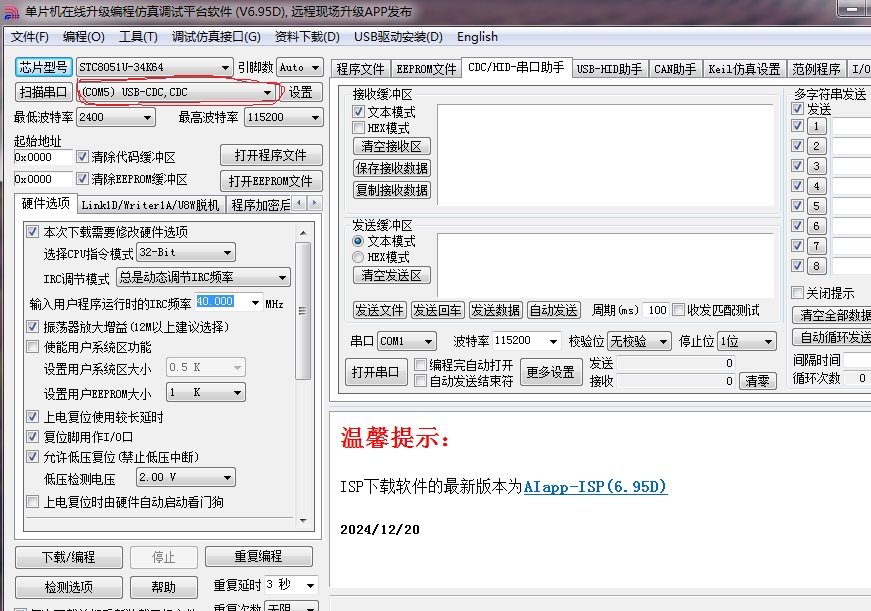
Task: Toggle 允许低压复位 checkbox
Action: [x=32, y=457]
